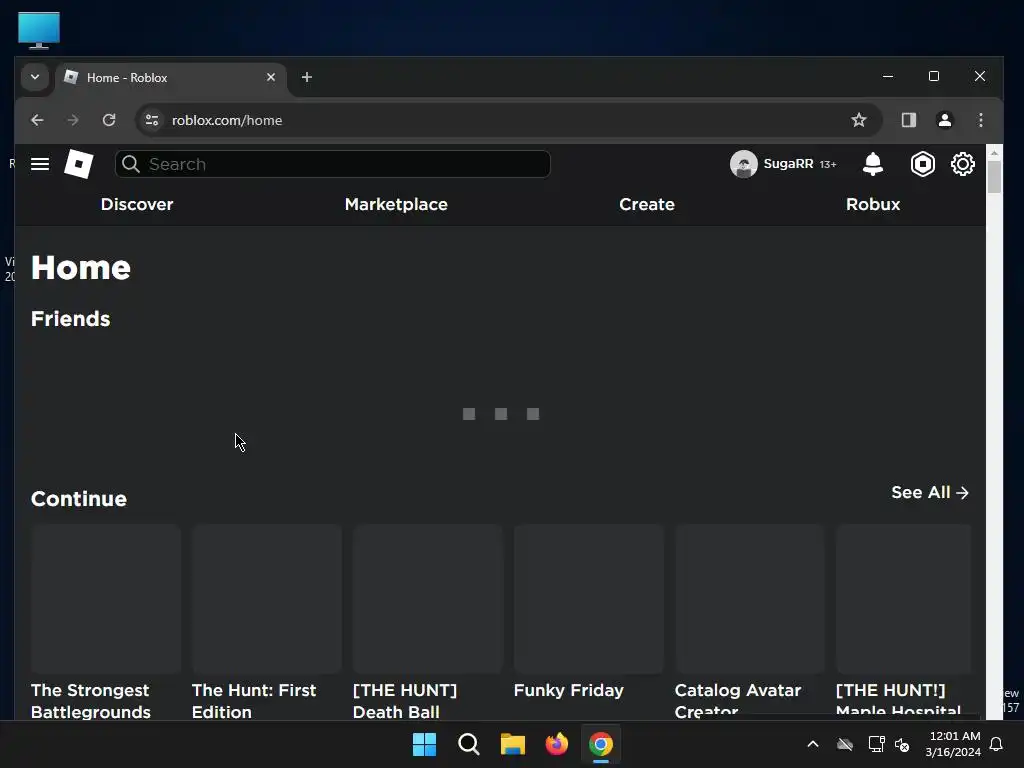
Task: Launch Firefox from taskbar
Action: coord(556,744)
